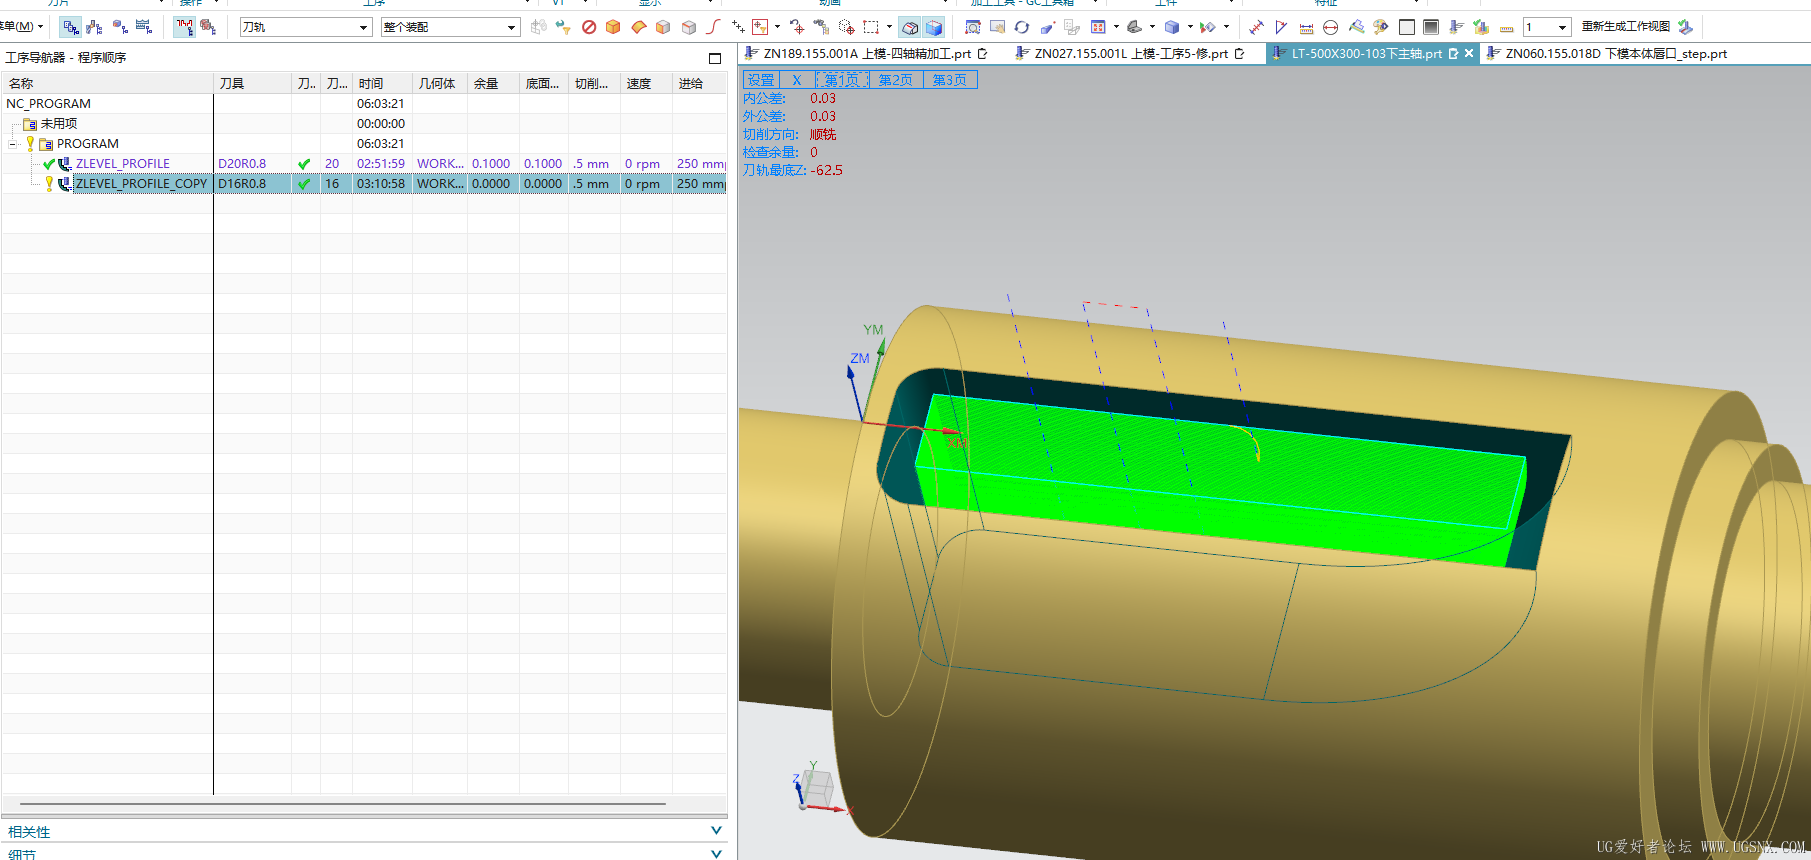Click the 设置 button in overlay
1811x860 pixels.
(x=760, y=80)
